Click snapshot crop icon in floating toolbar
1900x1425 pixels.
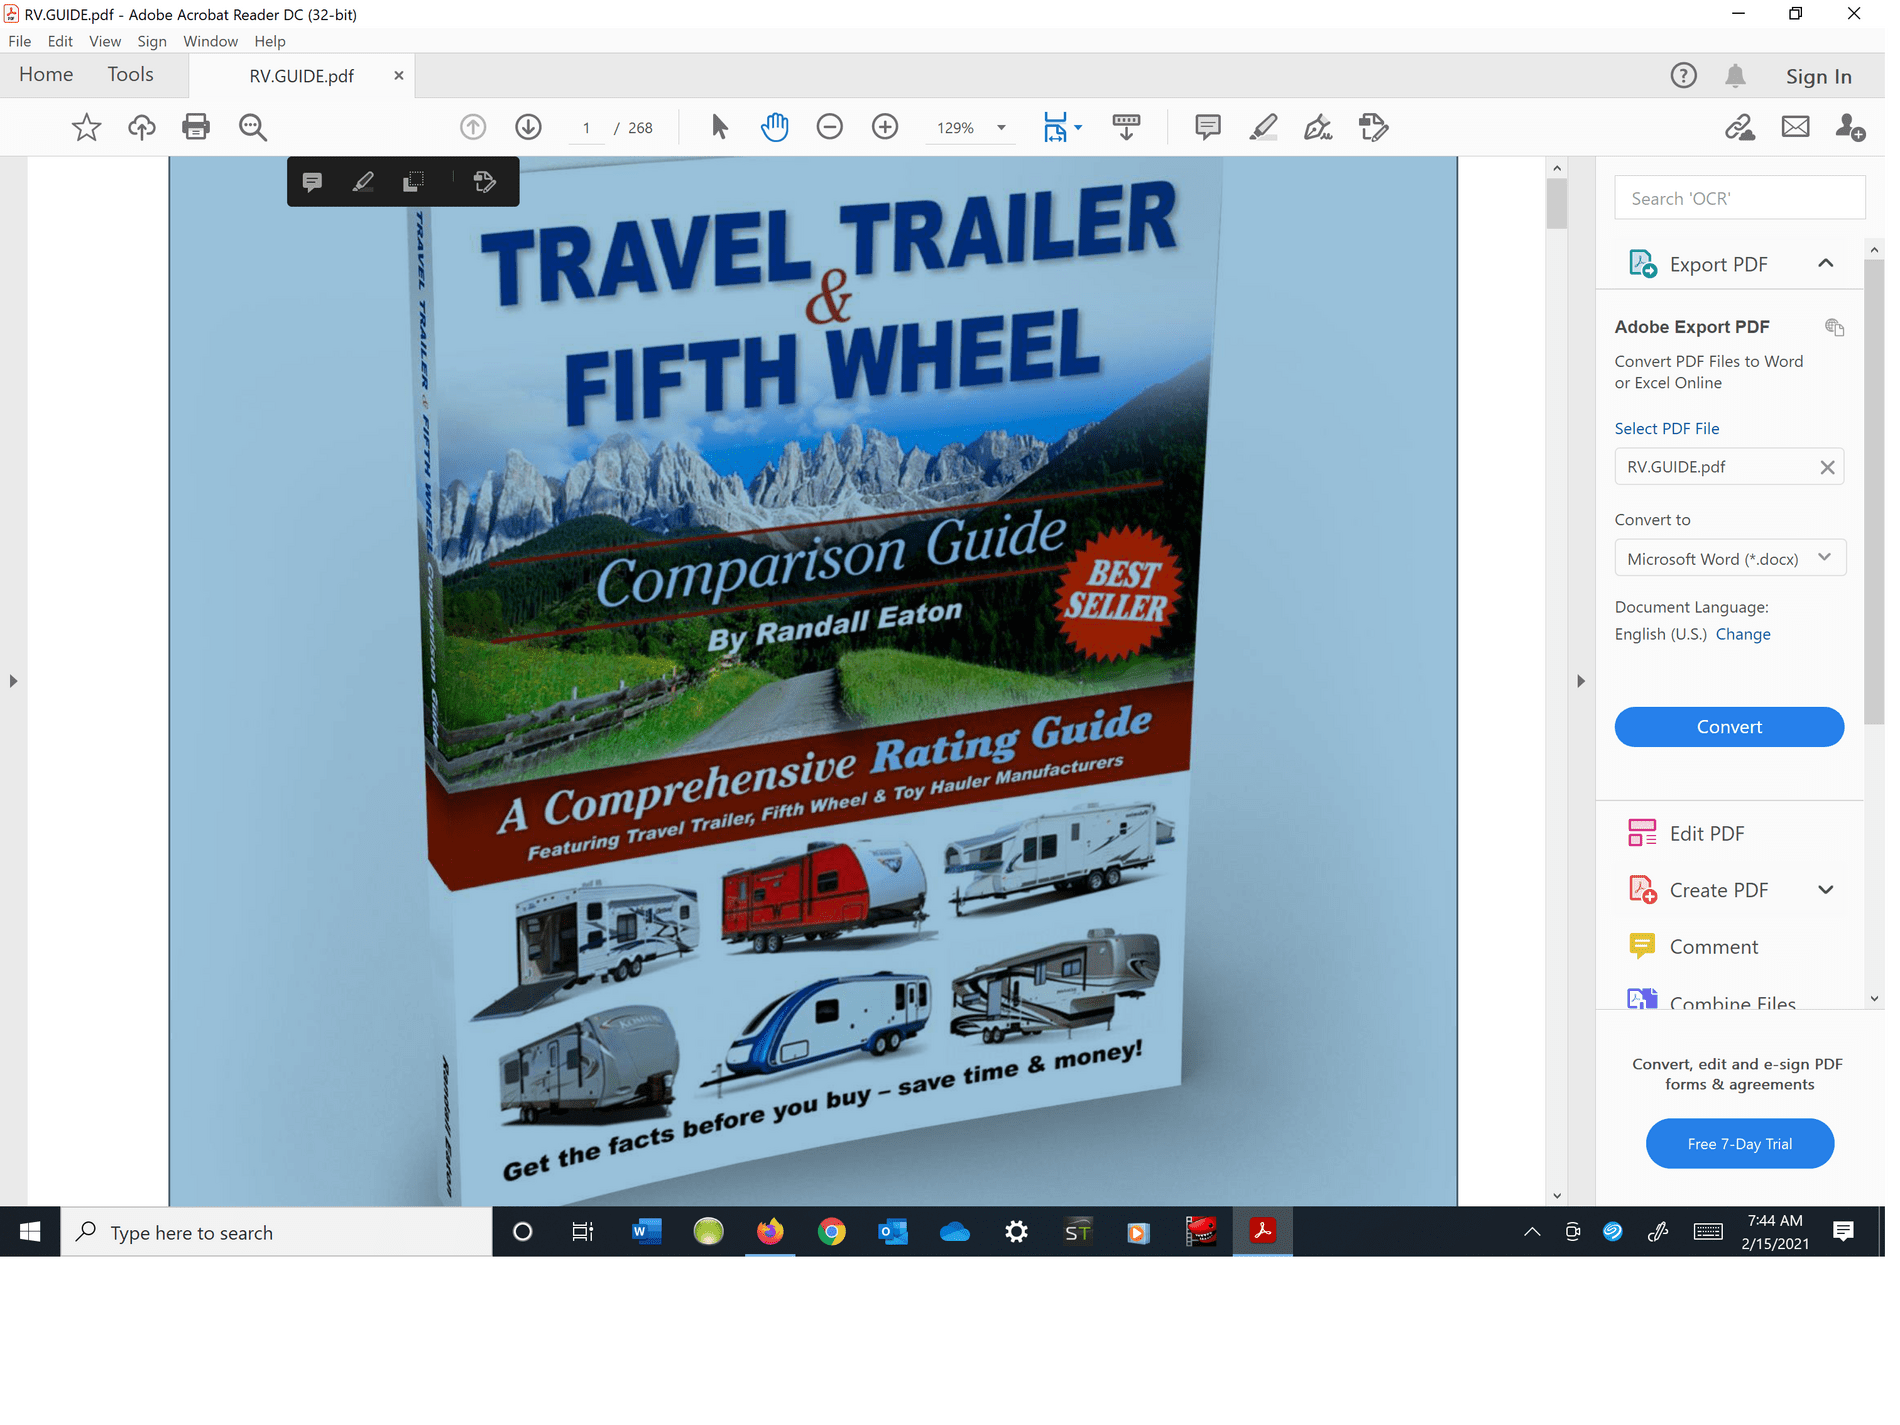[x=413, y=182]
